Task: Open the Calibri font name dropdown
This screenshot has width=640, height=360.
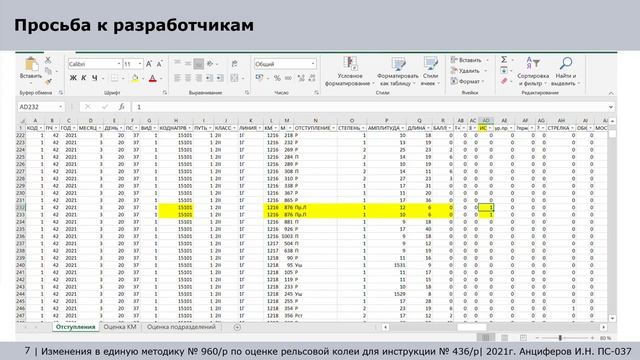Action: point(119,64)
